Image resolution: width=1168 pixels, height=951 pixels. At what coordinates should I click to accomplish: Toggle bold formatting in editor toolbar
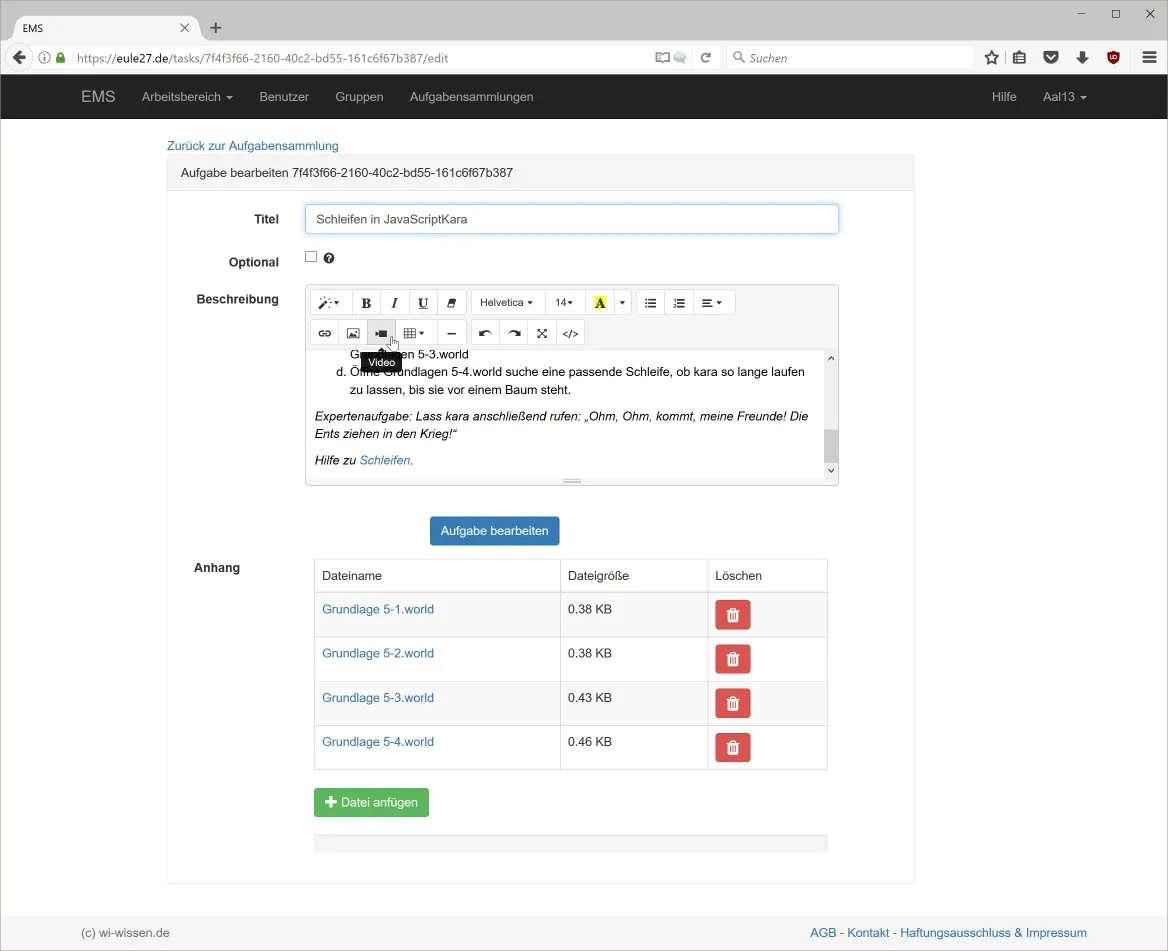coord(366,303)
